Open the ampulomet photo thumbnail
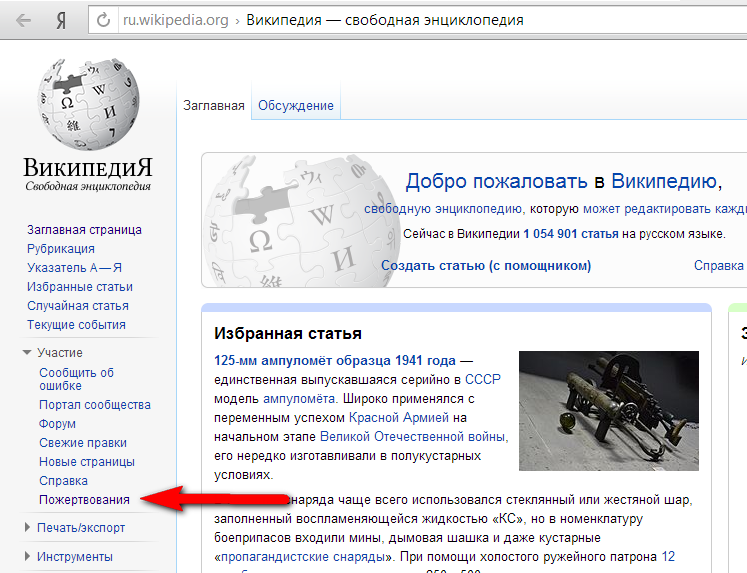The image size is (747, 573). click(x=609, y=411)
